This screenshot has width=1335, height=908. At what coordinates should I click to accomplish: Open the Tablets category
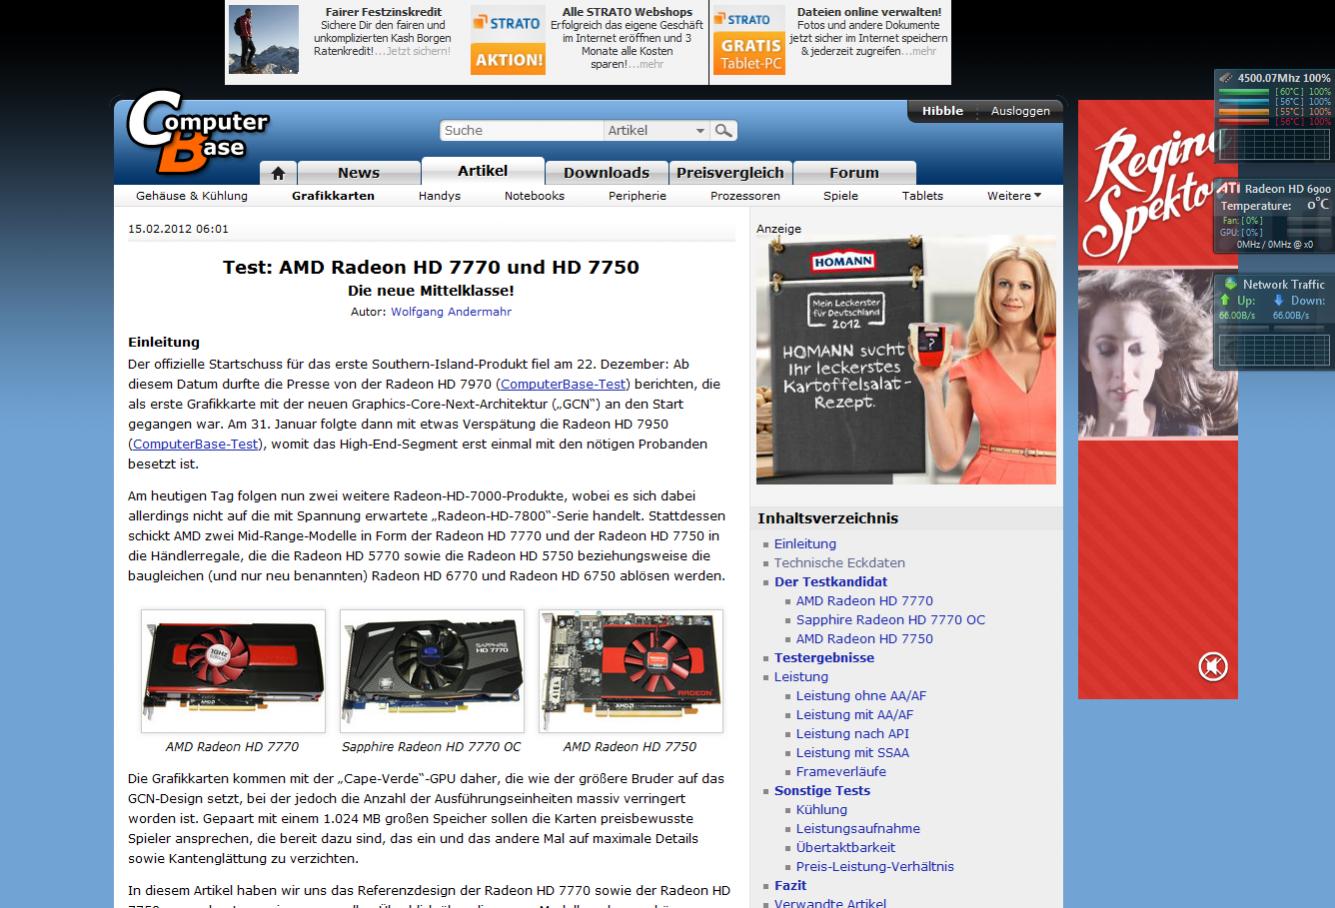tap(922, 196)
